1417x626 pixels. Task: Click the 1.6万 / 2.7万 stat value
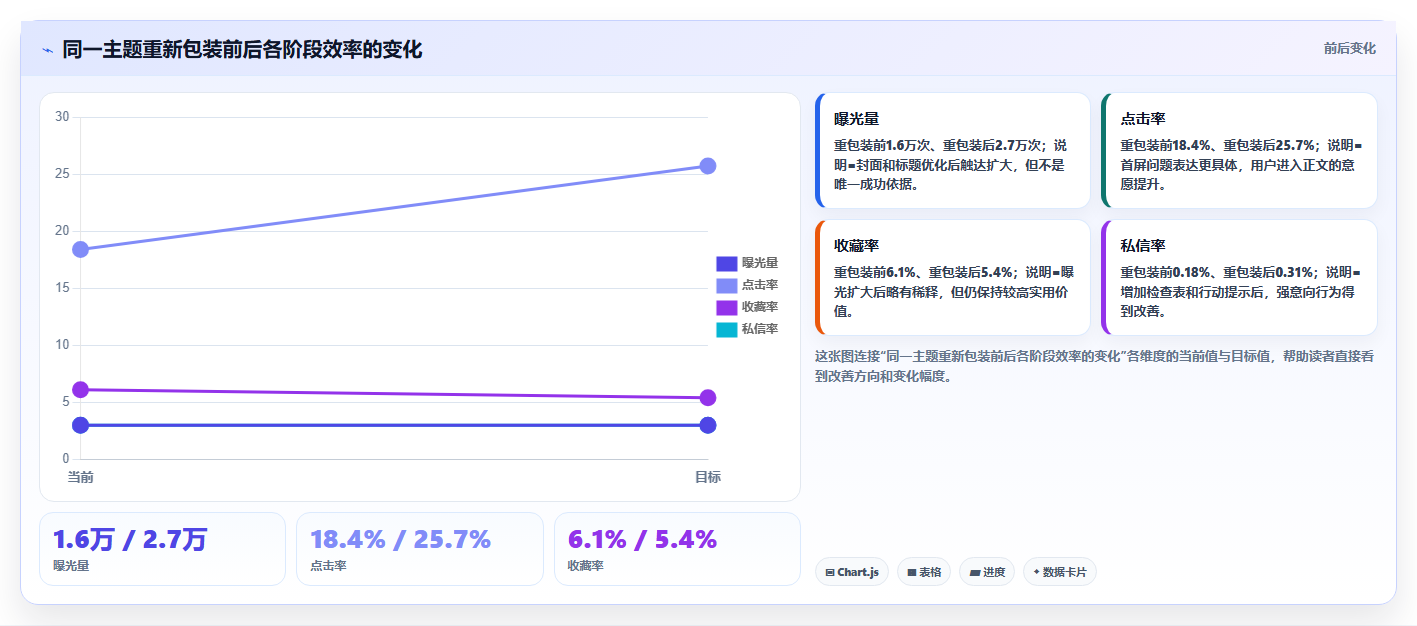(130, 540)
